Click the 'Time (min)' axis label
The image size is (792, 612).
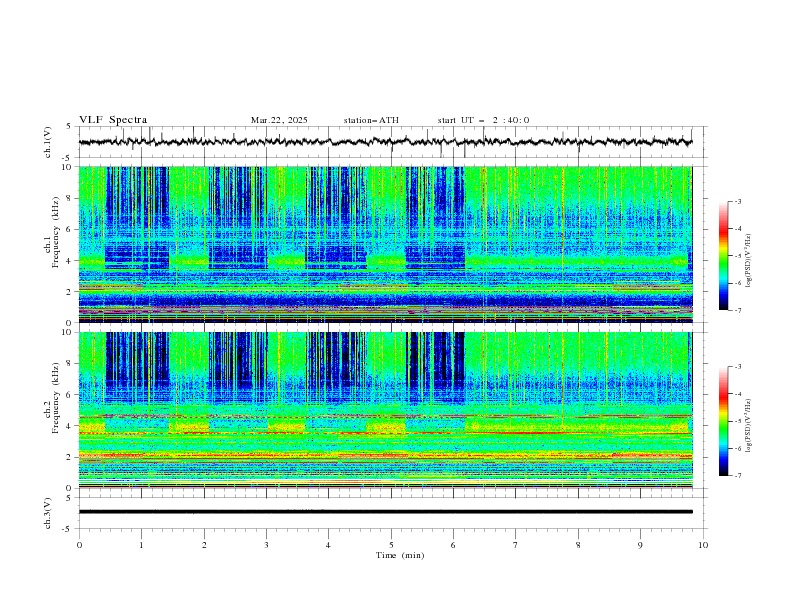pyautogui.click(x=400, y=555)
